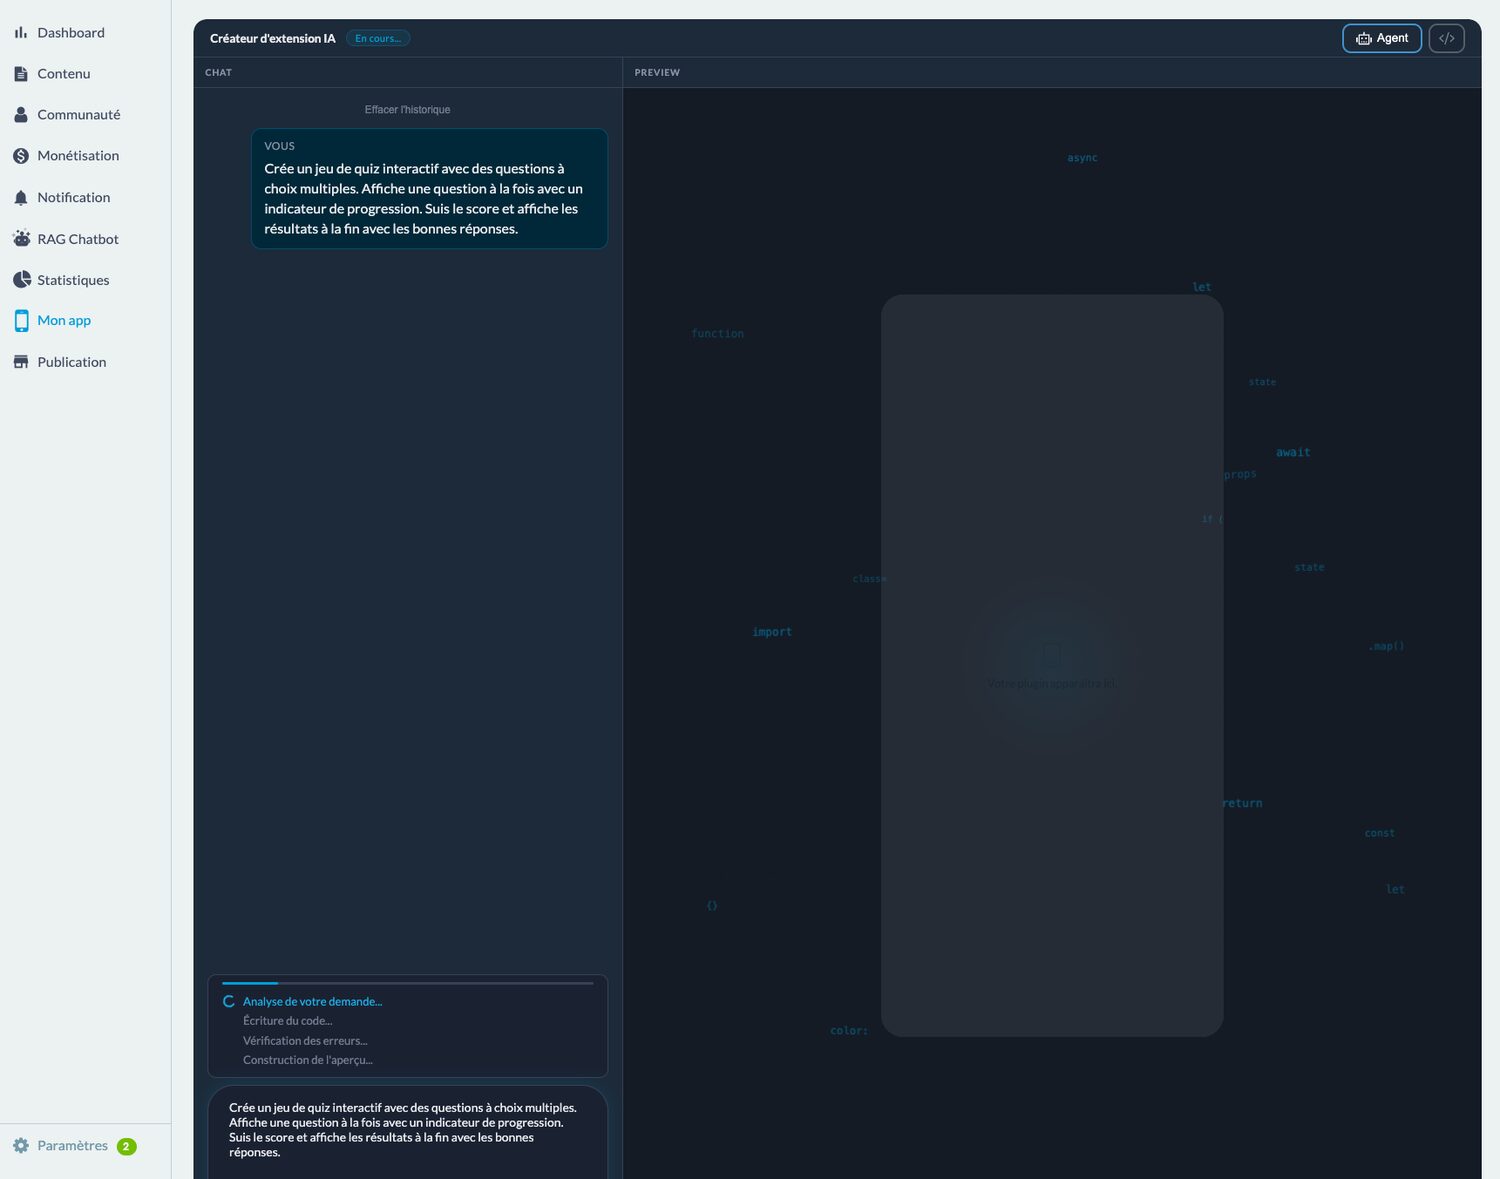The image size is (1500, 1179).
Task: Switch to Agent mode
Action: 1382,38
